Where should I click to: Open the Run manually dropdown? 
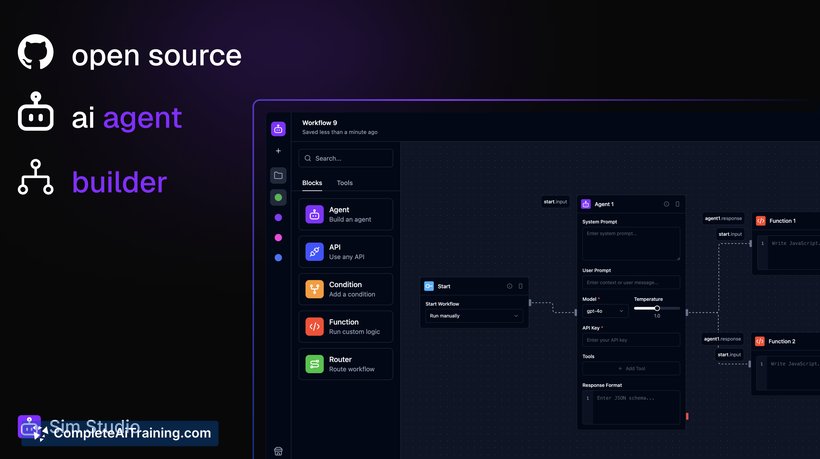(x=473, y=316)
